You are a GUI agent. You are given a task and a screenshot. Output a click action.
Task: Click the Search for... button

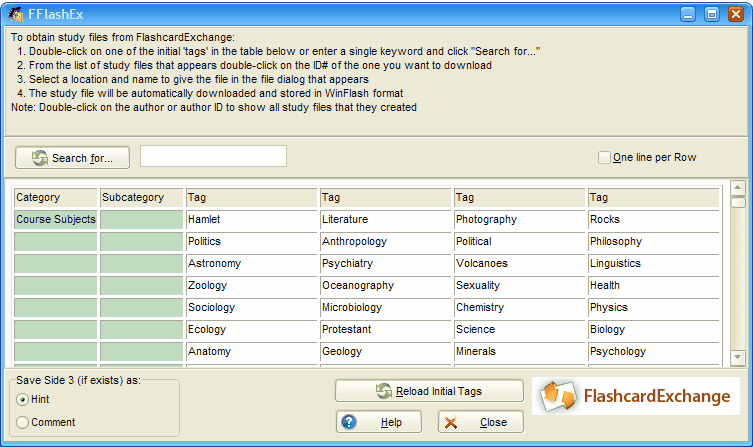(x=73, y=157)
